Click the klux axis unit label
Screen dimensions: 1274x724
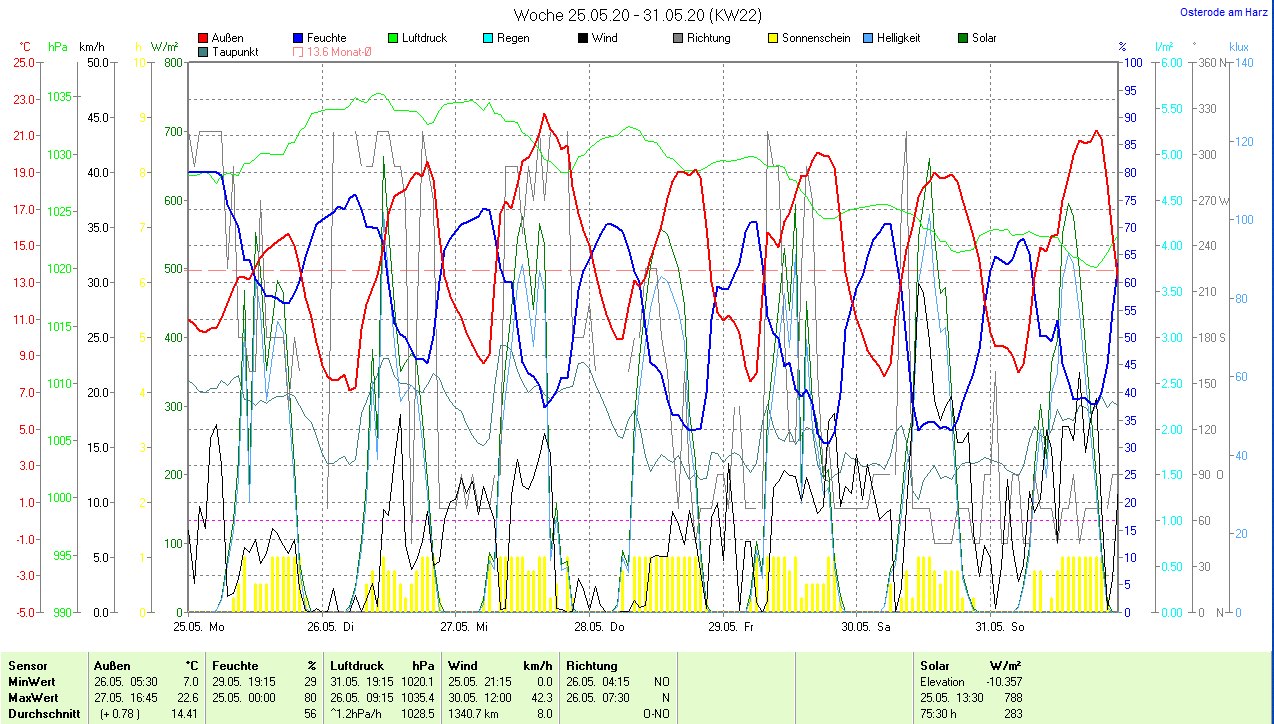(x=1238, y=47)
